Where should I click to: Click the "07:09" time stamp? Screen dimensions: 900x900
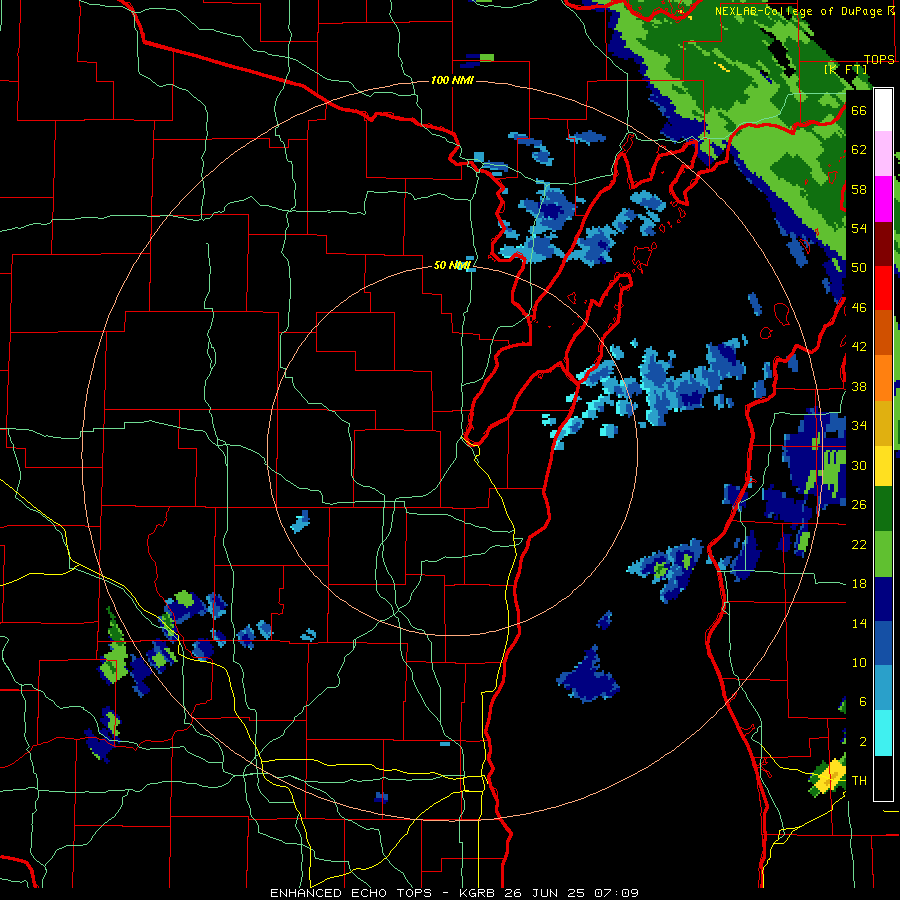[614, 893]
